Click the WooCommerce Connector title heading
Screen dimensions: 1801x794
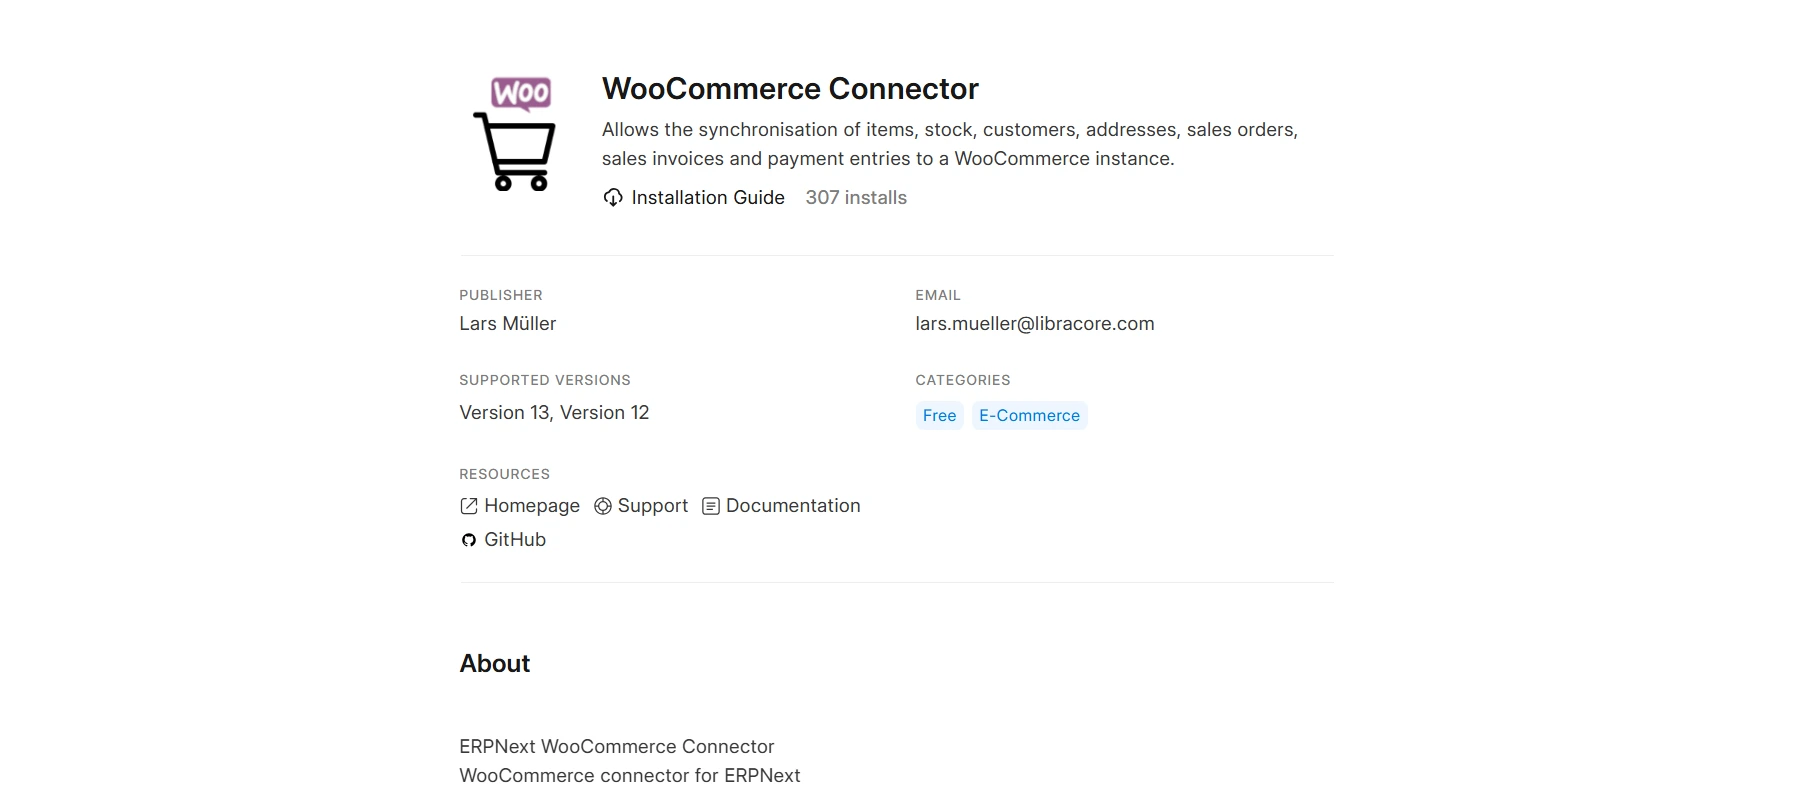[x=790, y=89]
